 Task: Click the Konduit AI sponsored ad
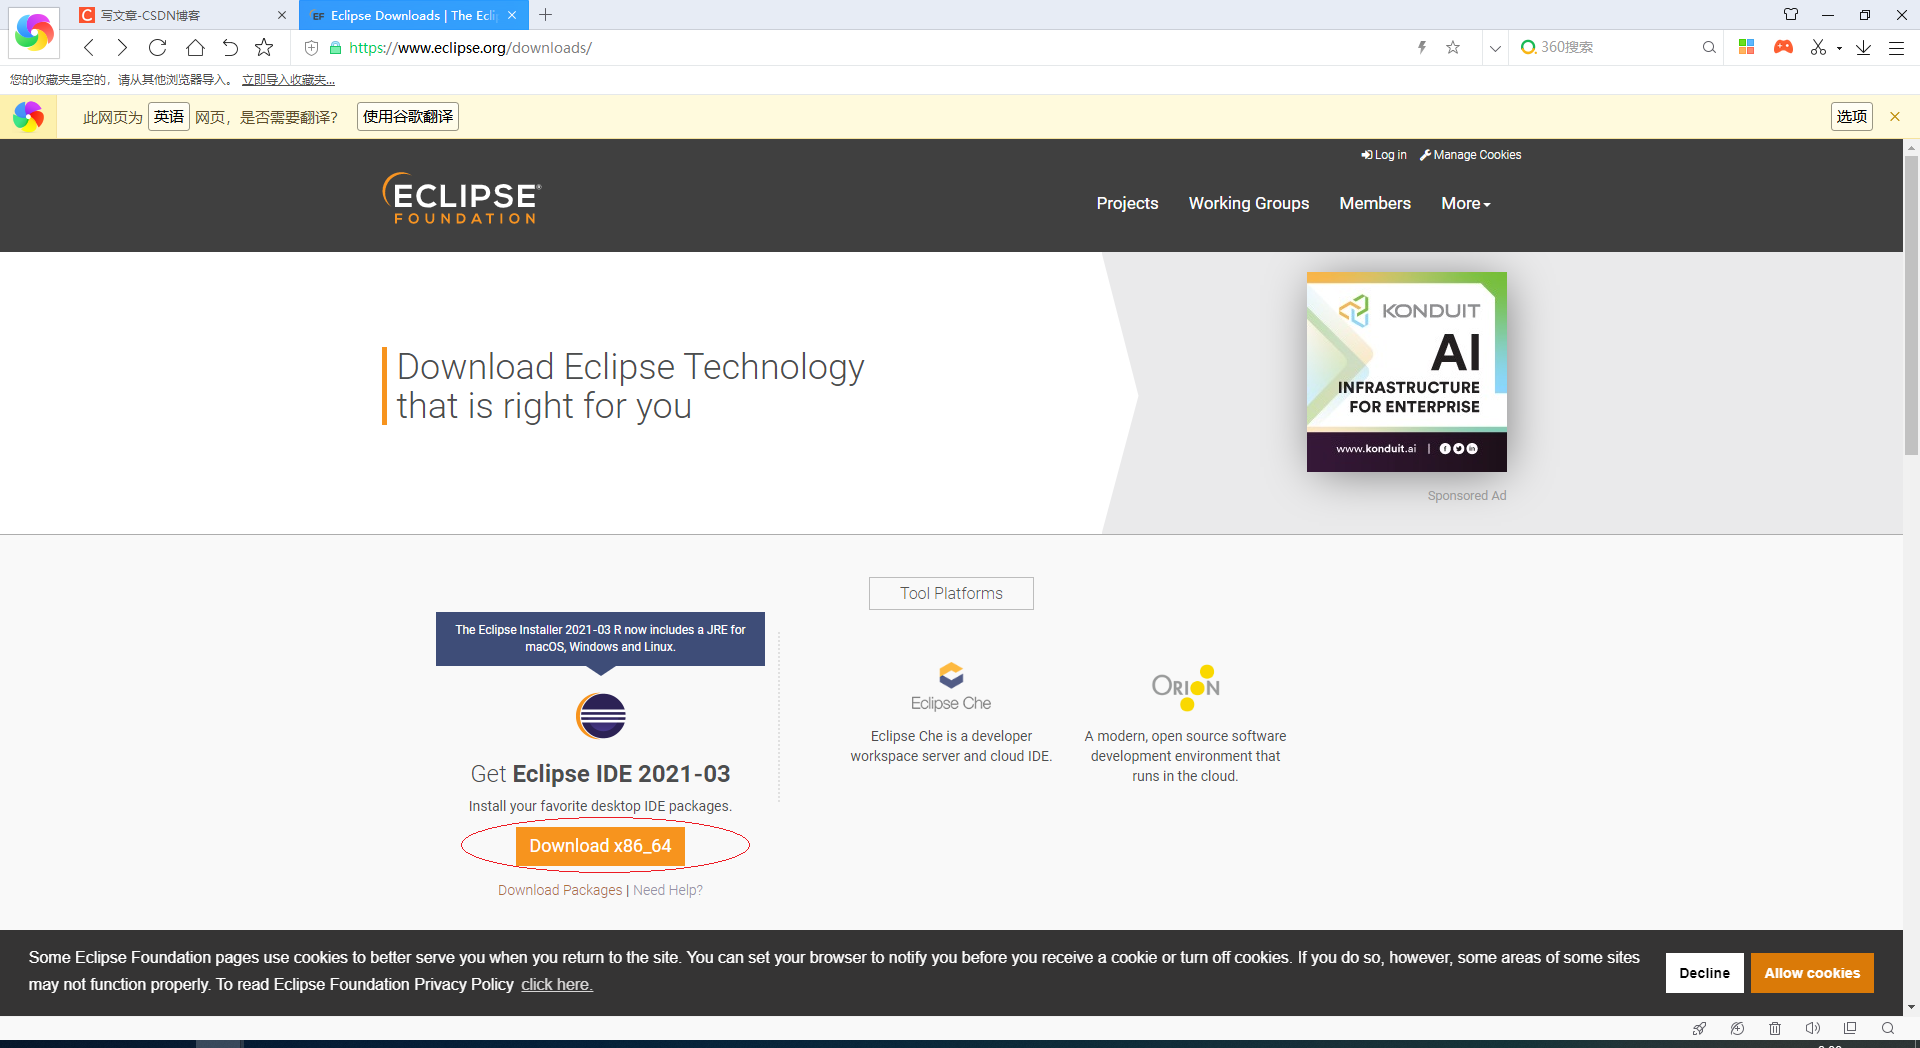pos(1406,372)
